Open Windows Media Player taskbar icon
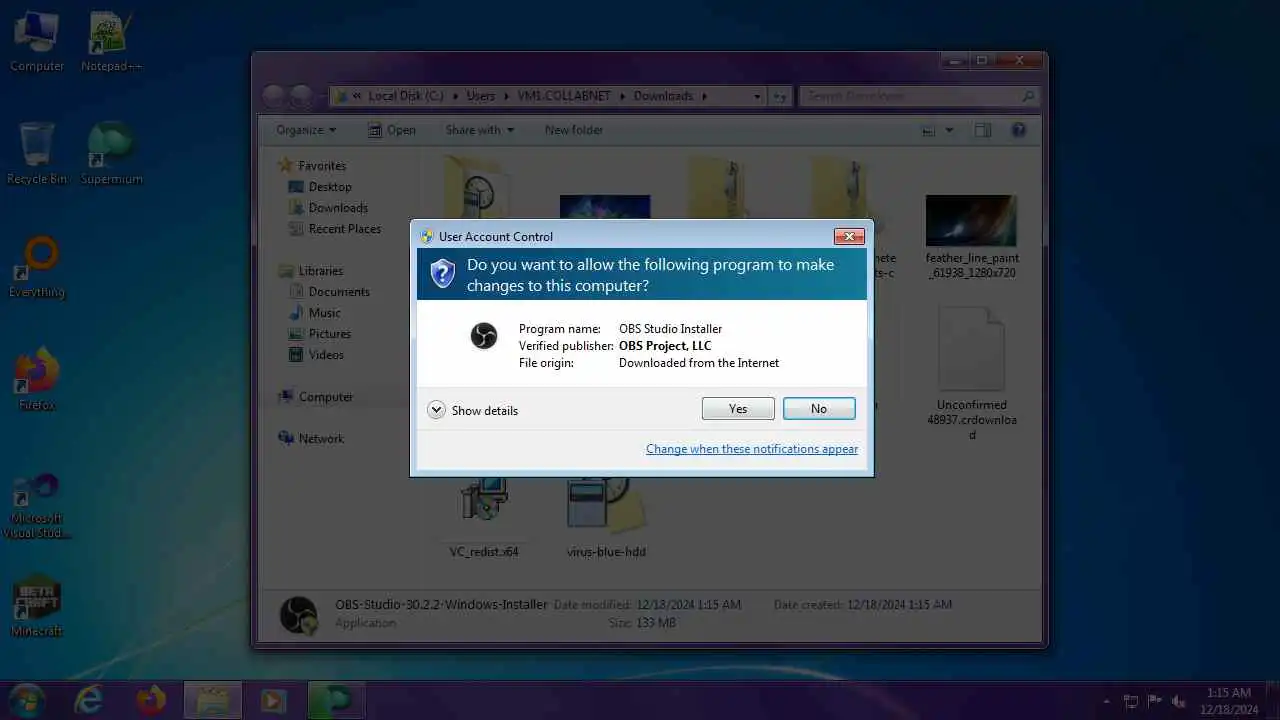 pos(273,700)
